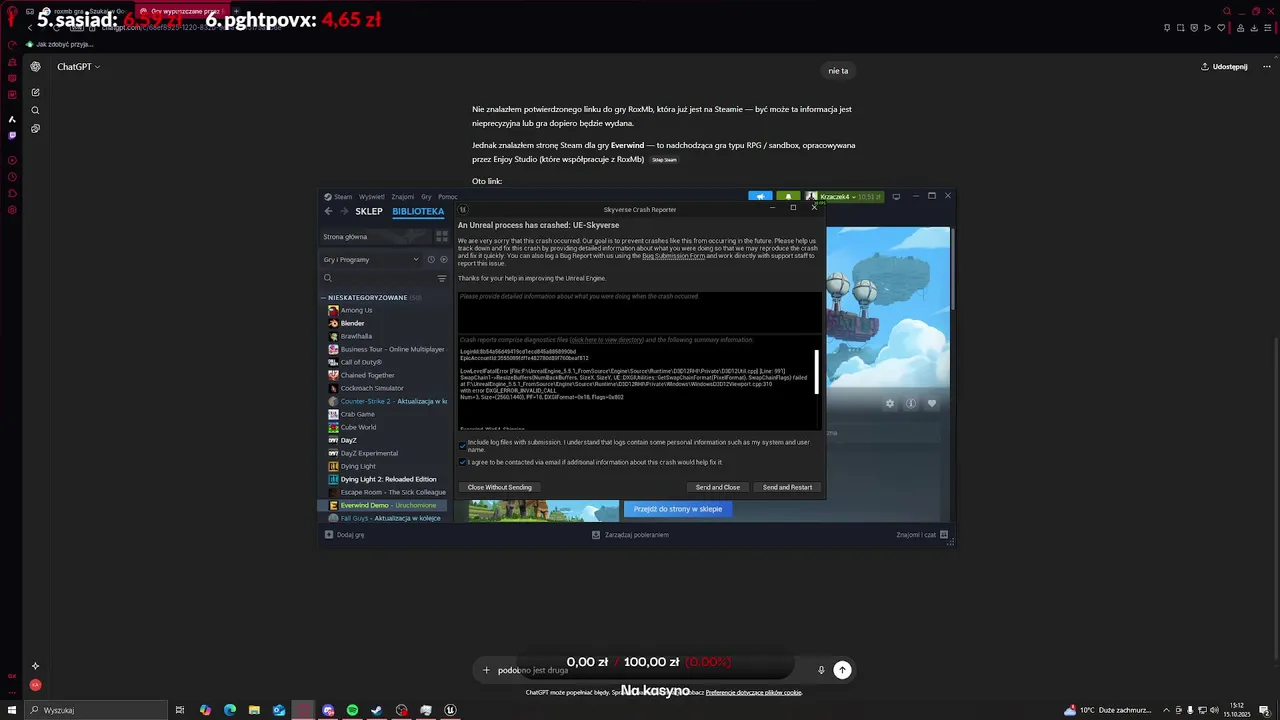Open Microsoft Edge from taskbar

(230, 710)
